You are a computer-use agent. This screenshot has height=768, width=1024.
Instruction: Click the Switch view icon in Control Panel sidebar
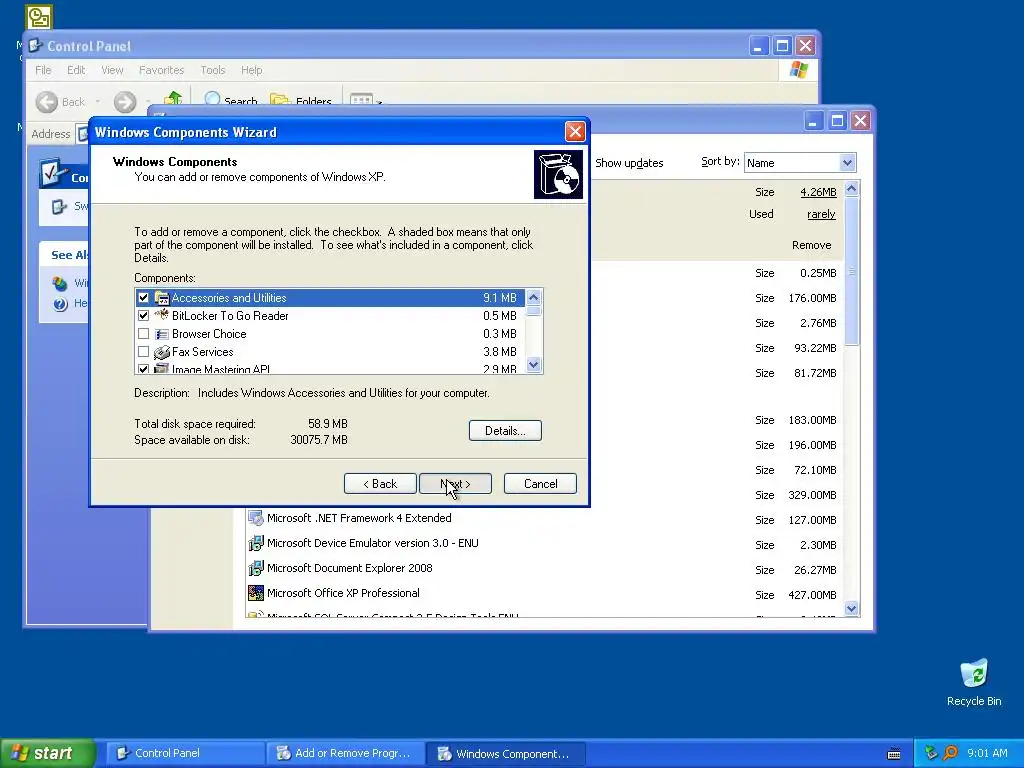pos(59,206)
